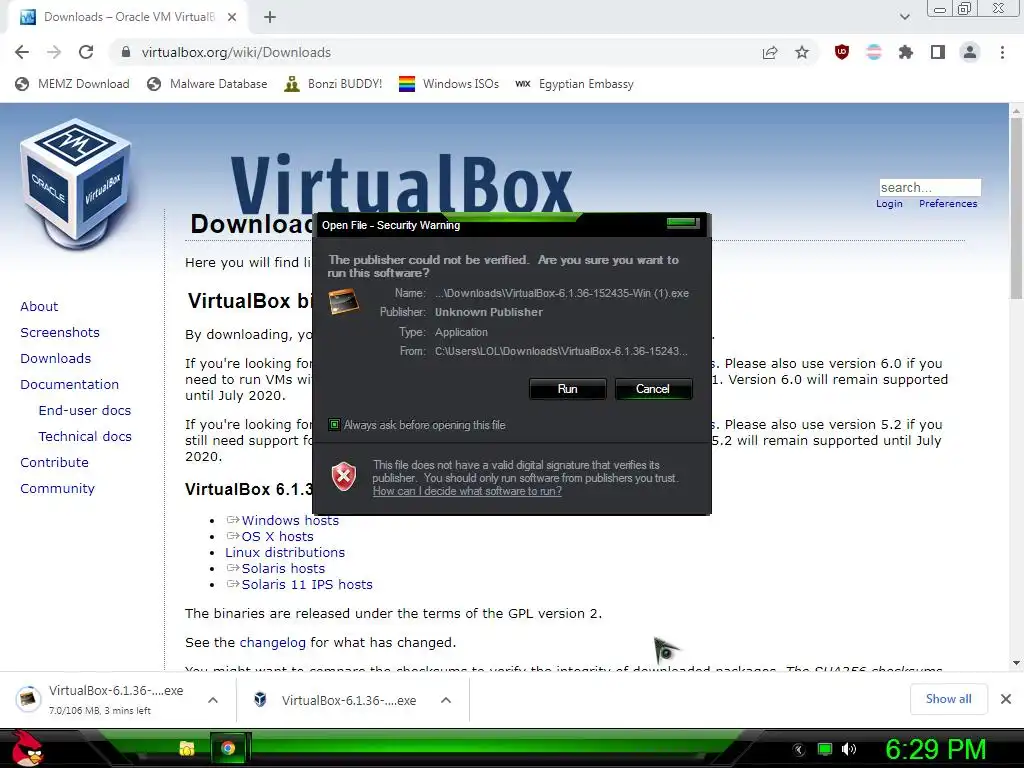Open the Screenshots sidebar link

[60, 332]
